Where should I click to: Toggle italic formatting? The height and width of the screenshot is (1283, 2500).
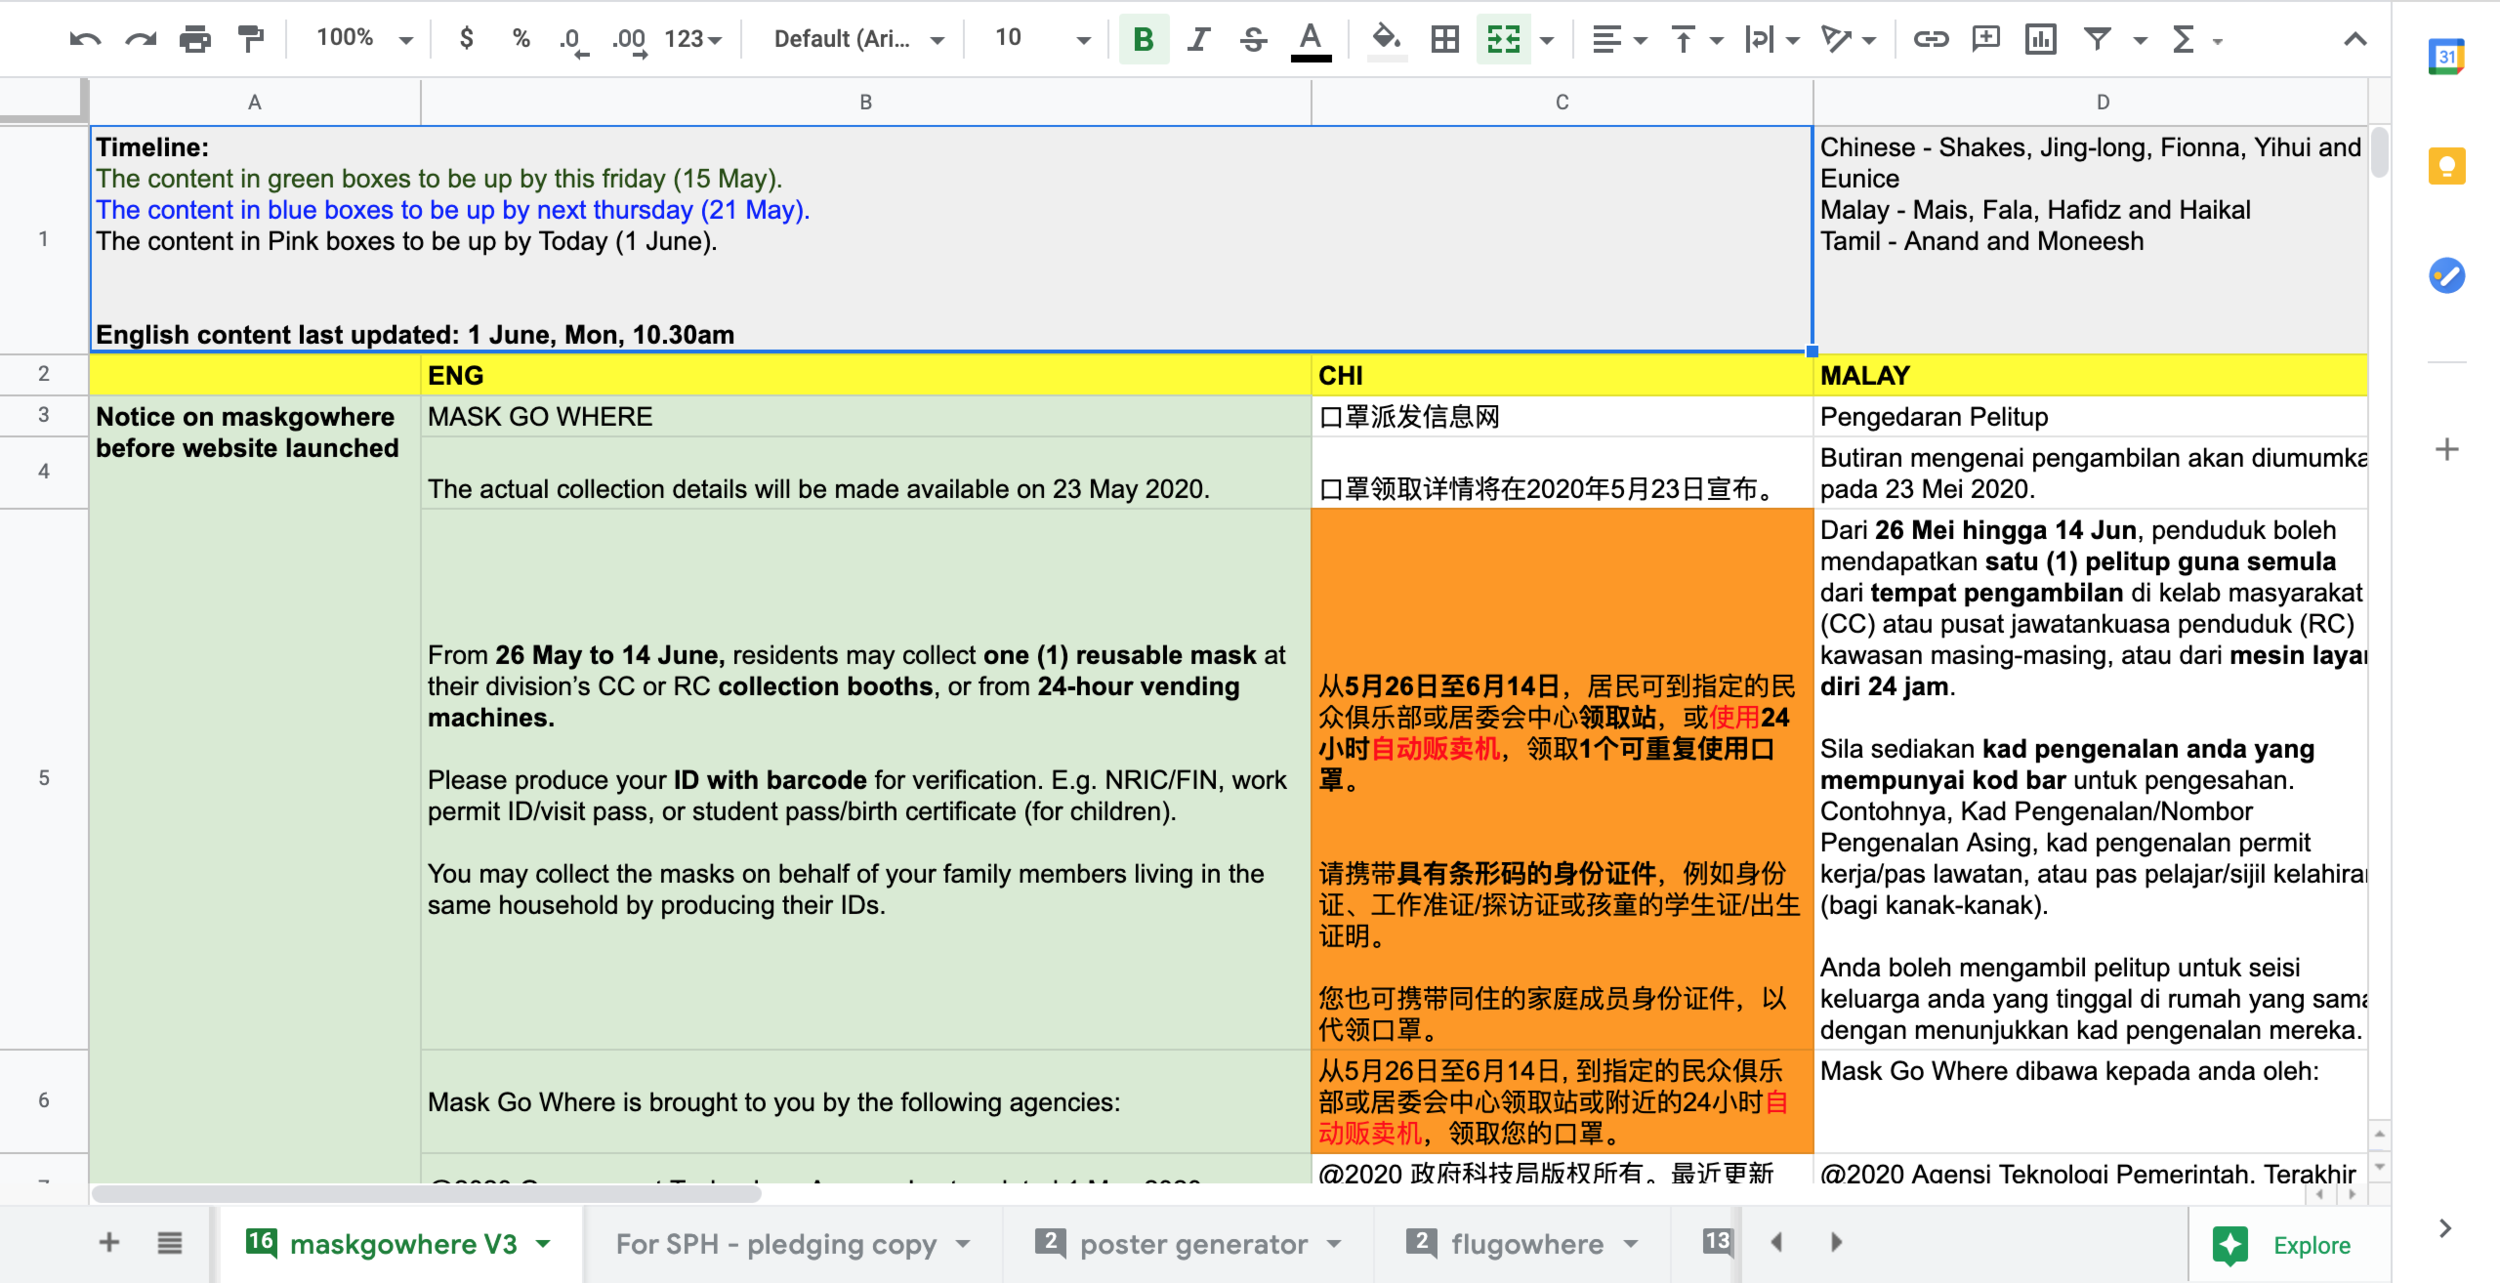pyautogui.click(x=1198, y=39)
